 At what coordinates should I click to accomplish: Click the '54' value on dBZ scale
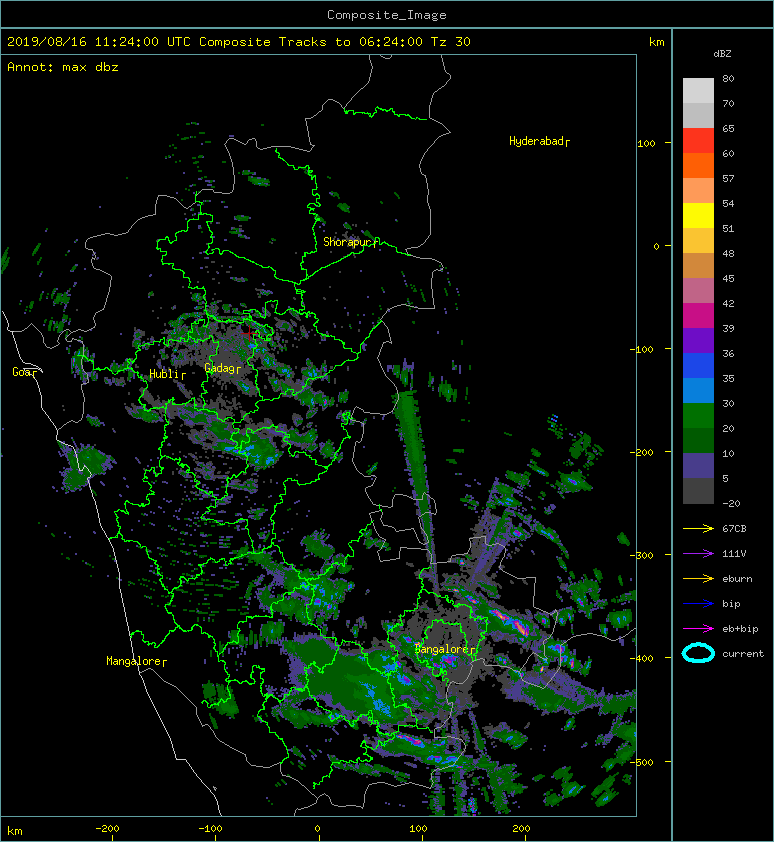[x=728, y=204]
